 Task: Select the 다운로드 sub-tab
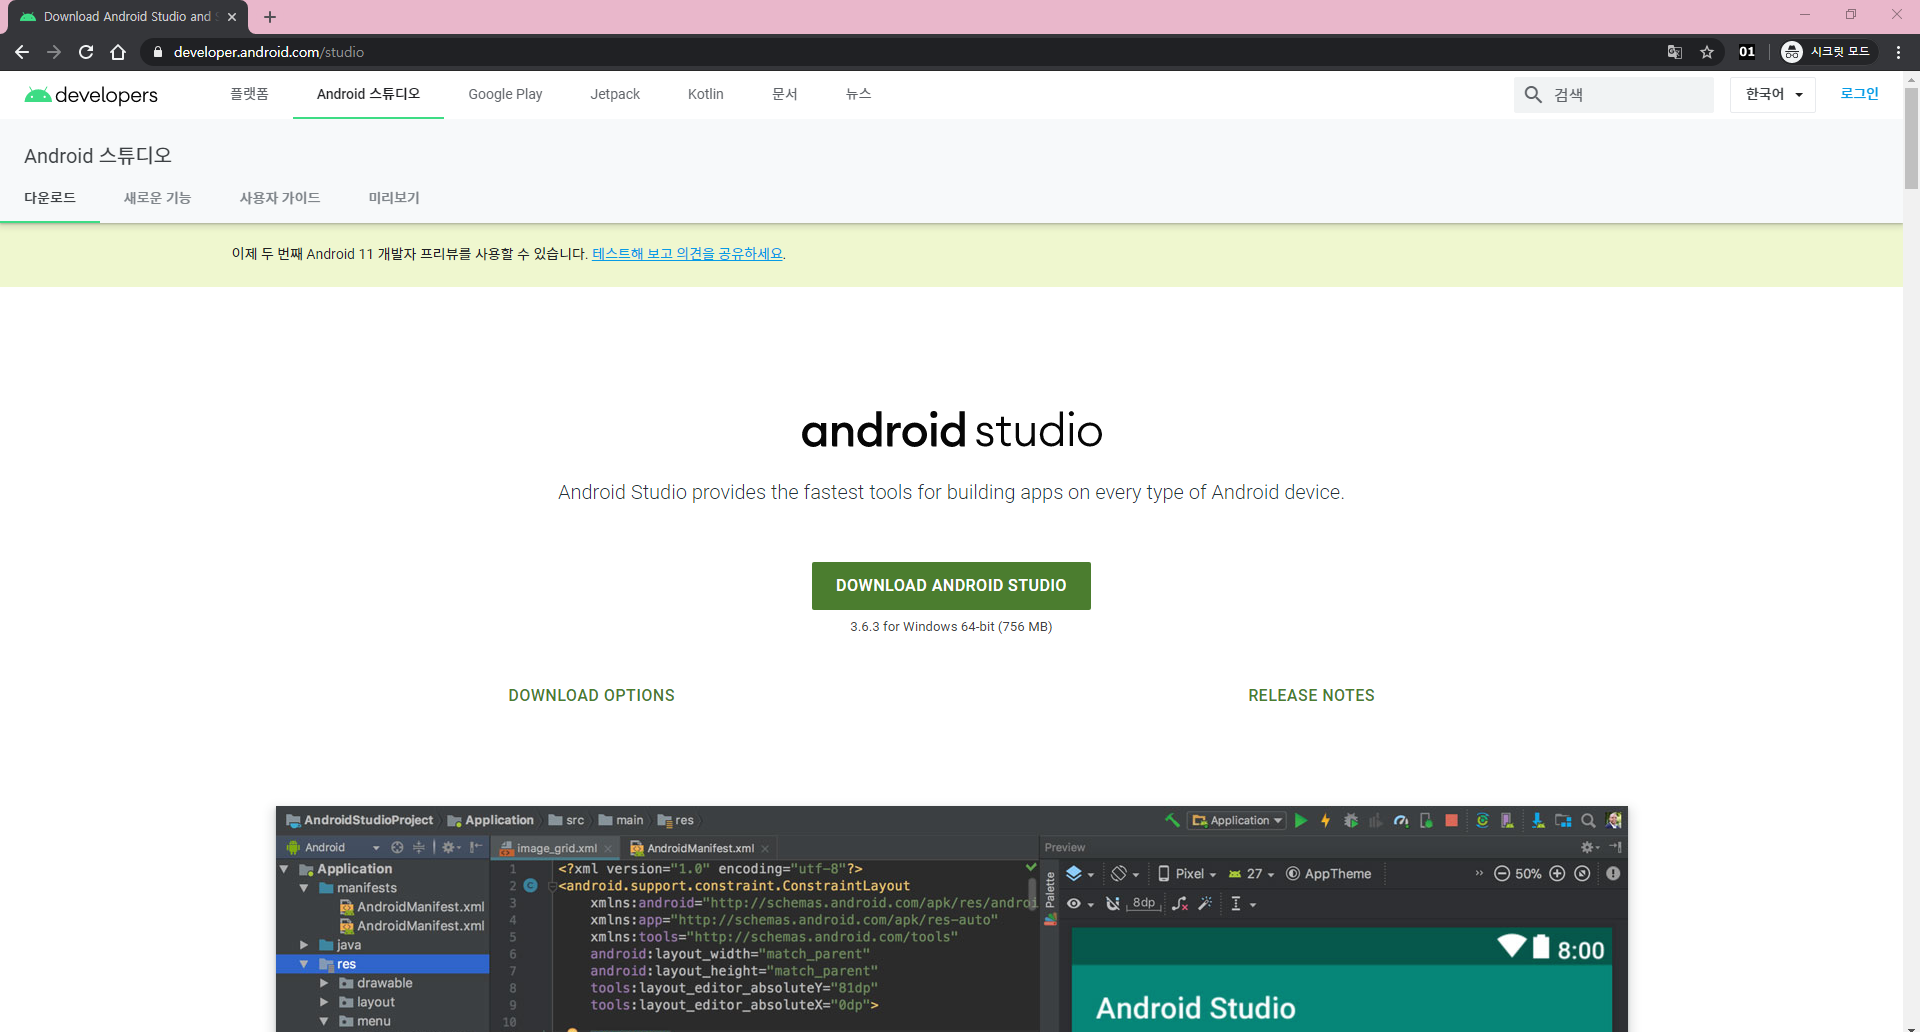[50, 198]
